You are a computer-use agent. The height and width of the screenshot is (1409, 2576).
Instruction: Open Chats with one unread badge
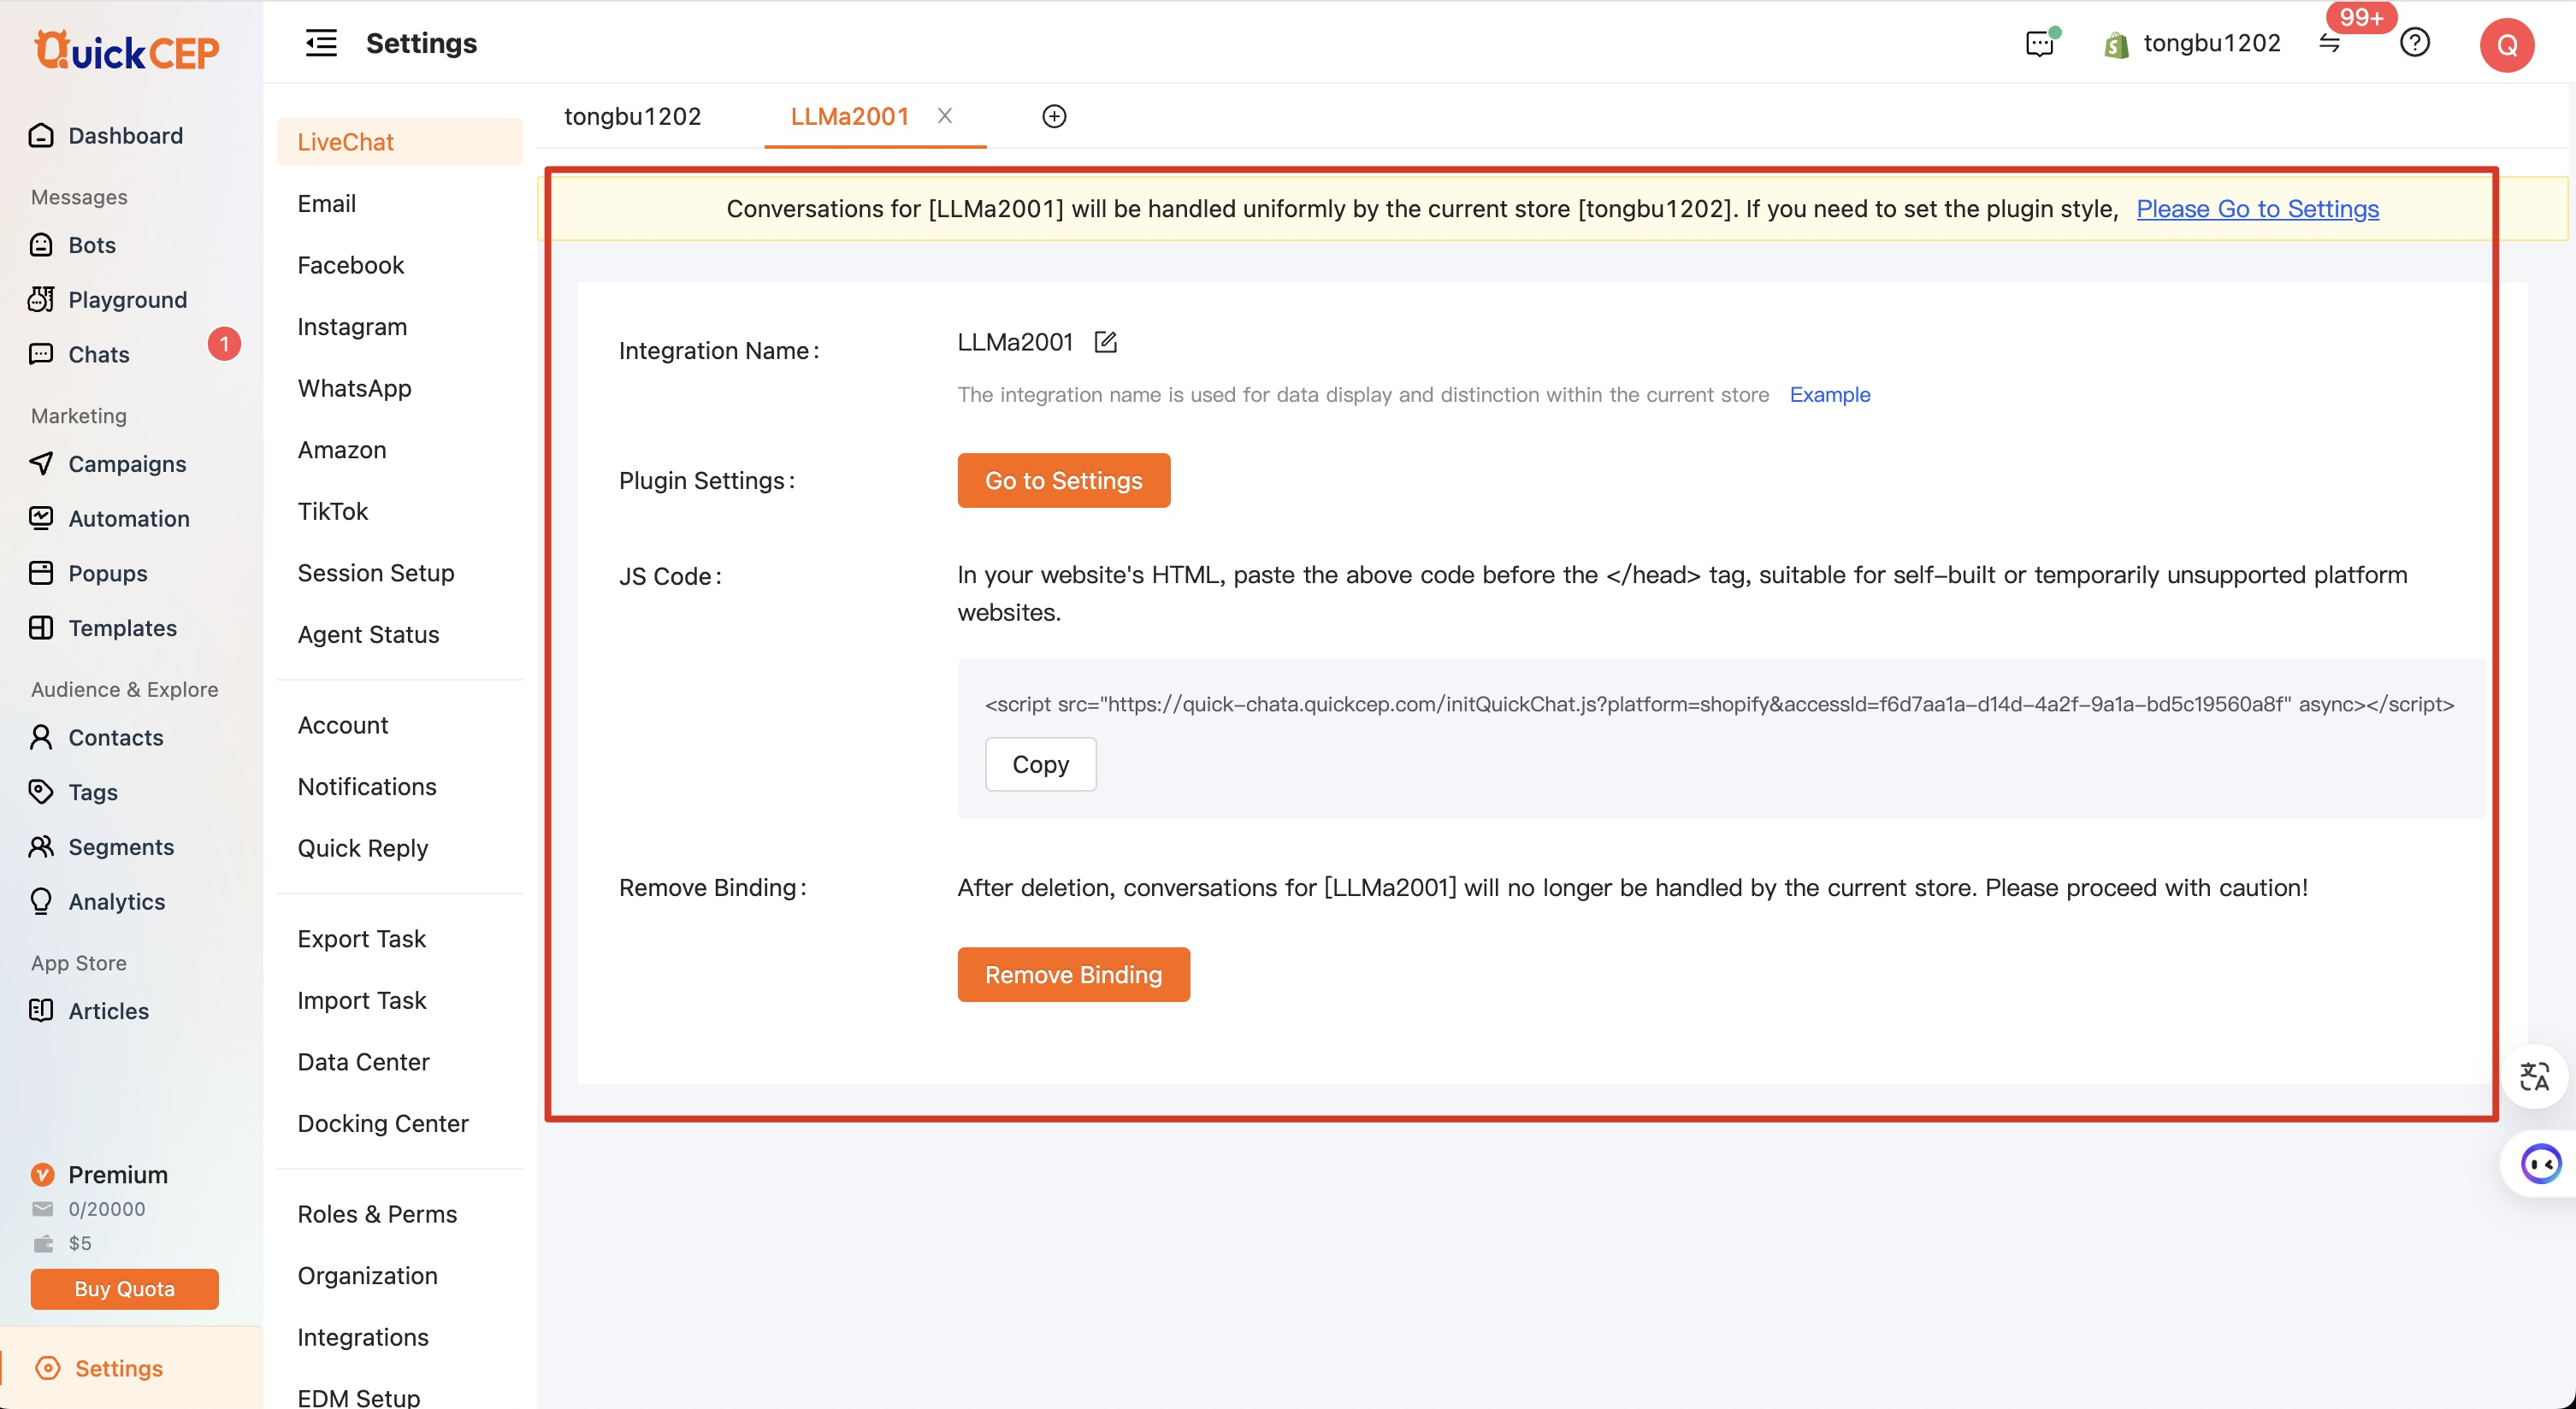point(99,354)
